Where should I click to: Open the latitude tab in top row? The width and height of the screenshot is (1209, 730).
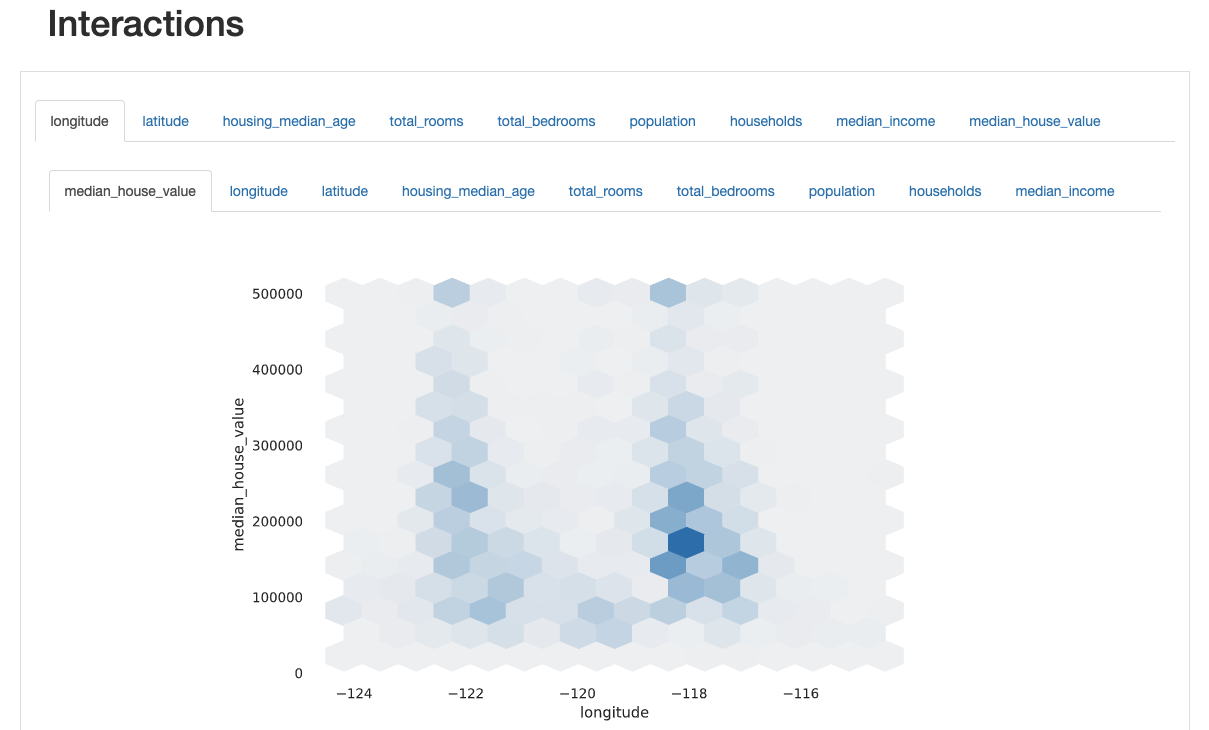(165, 121)
